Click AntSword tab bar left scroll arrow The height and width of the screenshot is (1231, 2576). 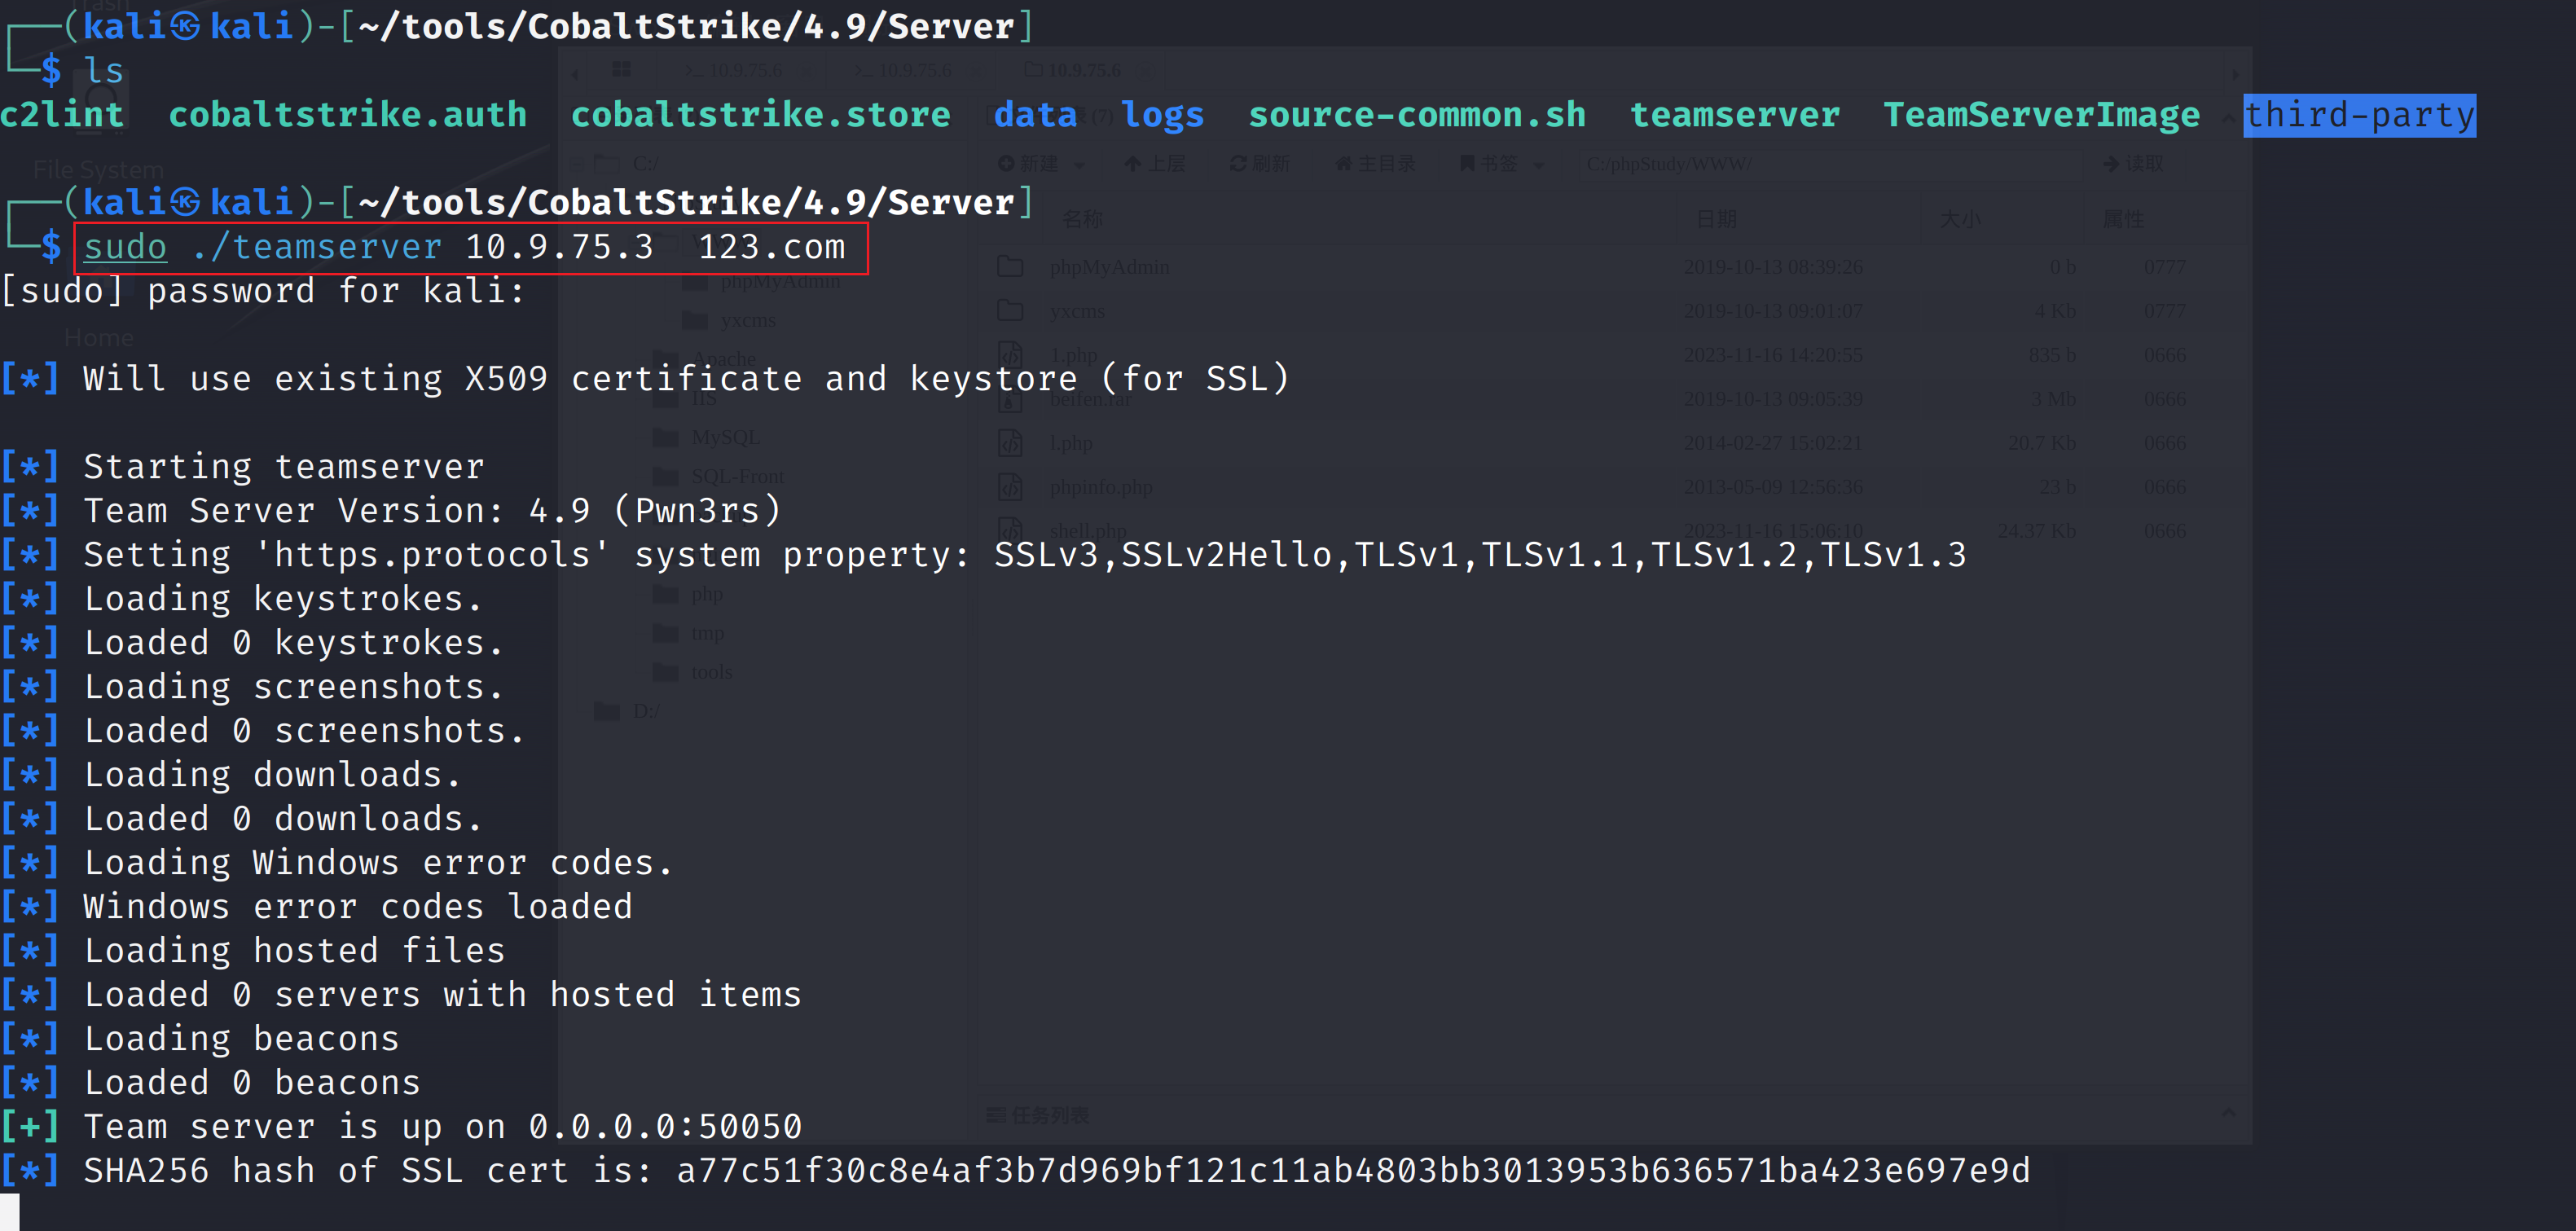click(575, 73)
